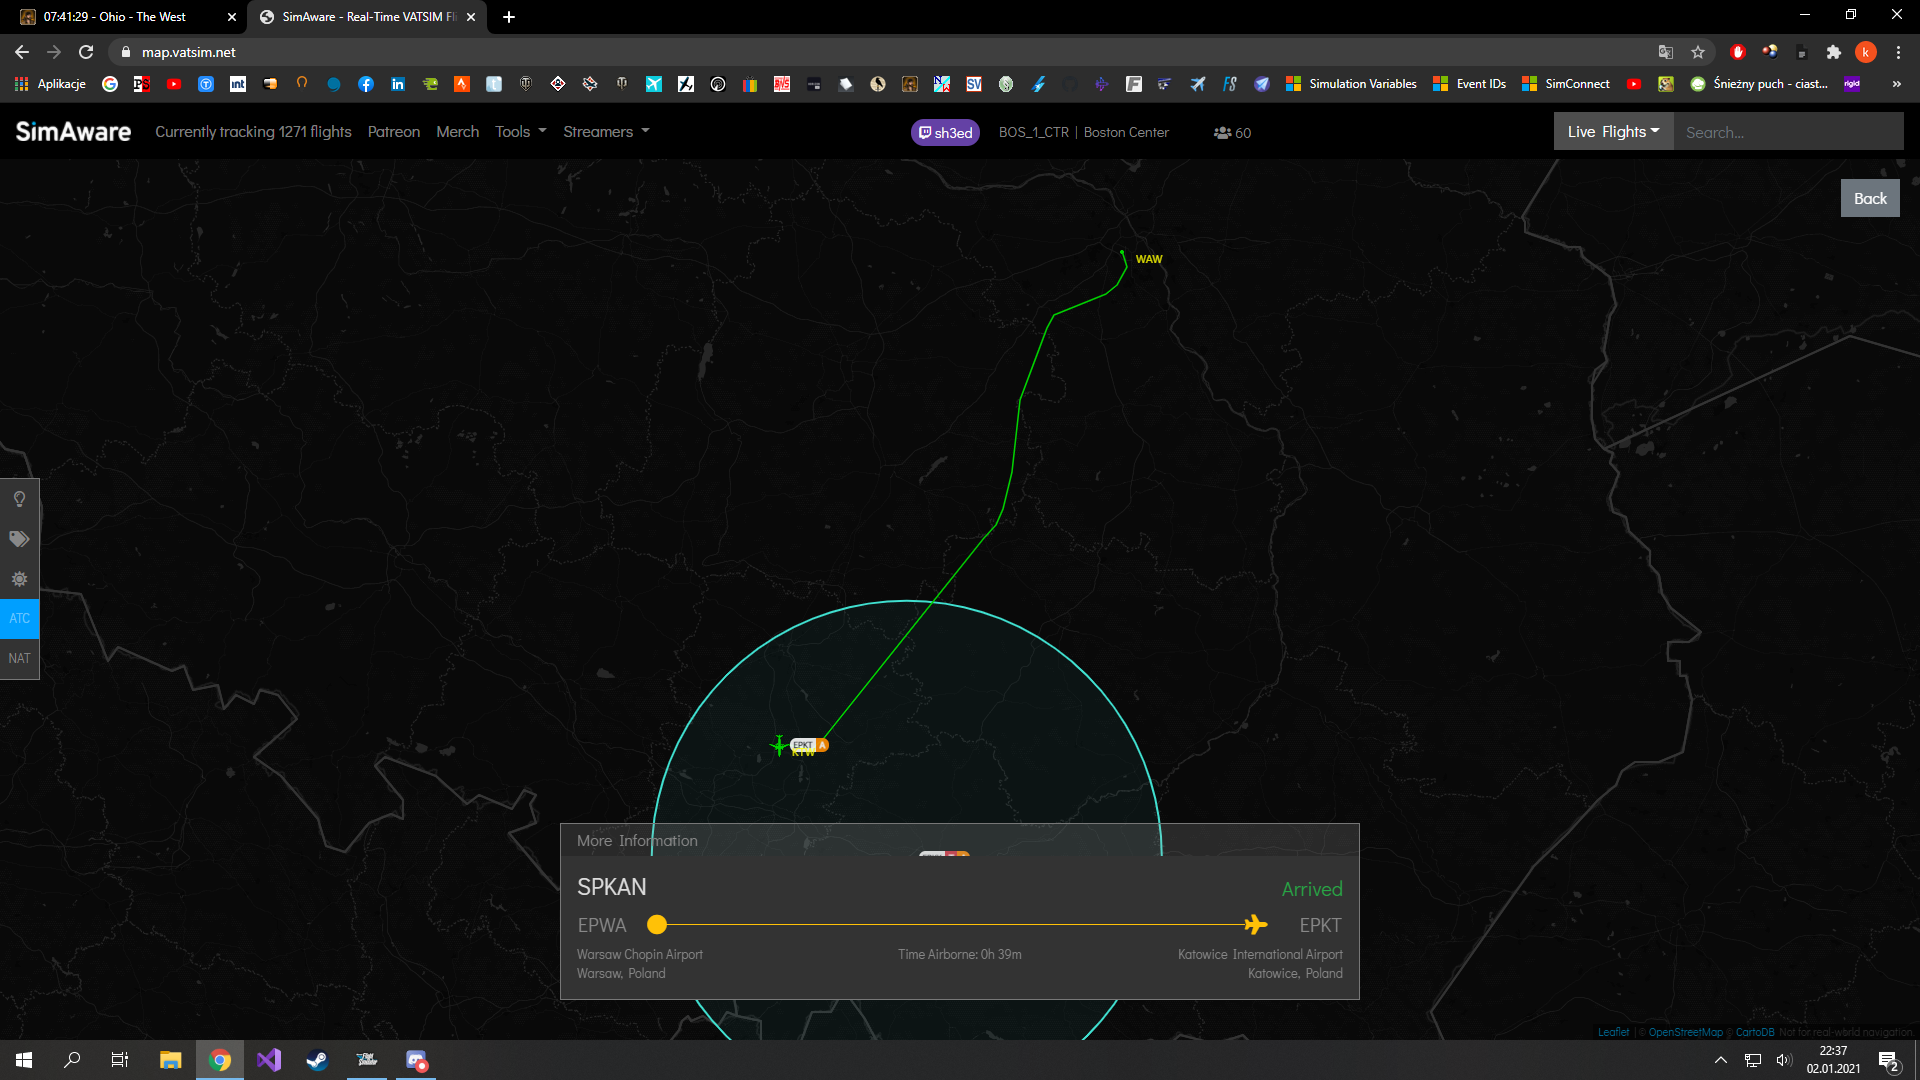Click the flight progress bar plane marker
The height and width of the screenshot is (1080, 1920).
click(1255, 925)
